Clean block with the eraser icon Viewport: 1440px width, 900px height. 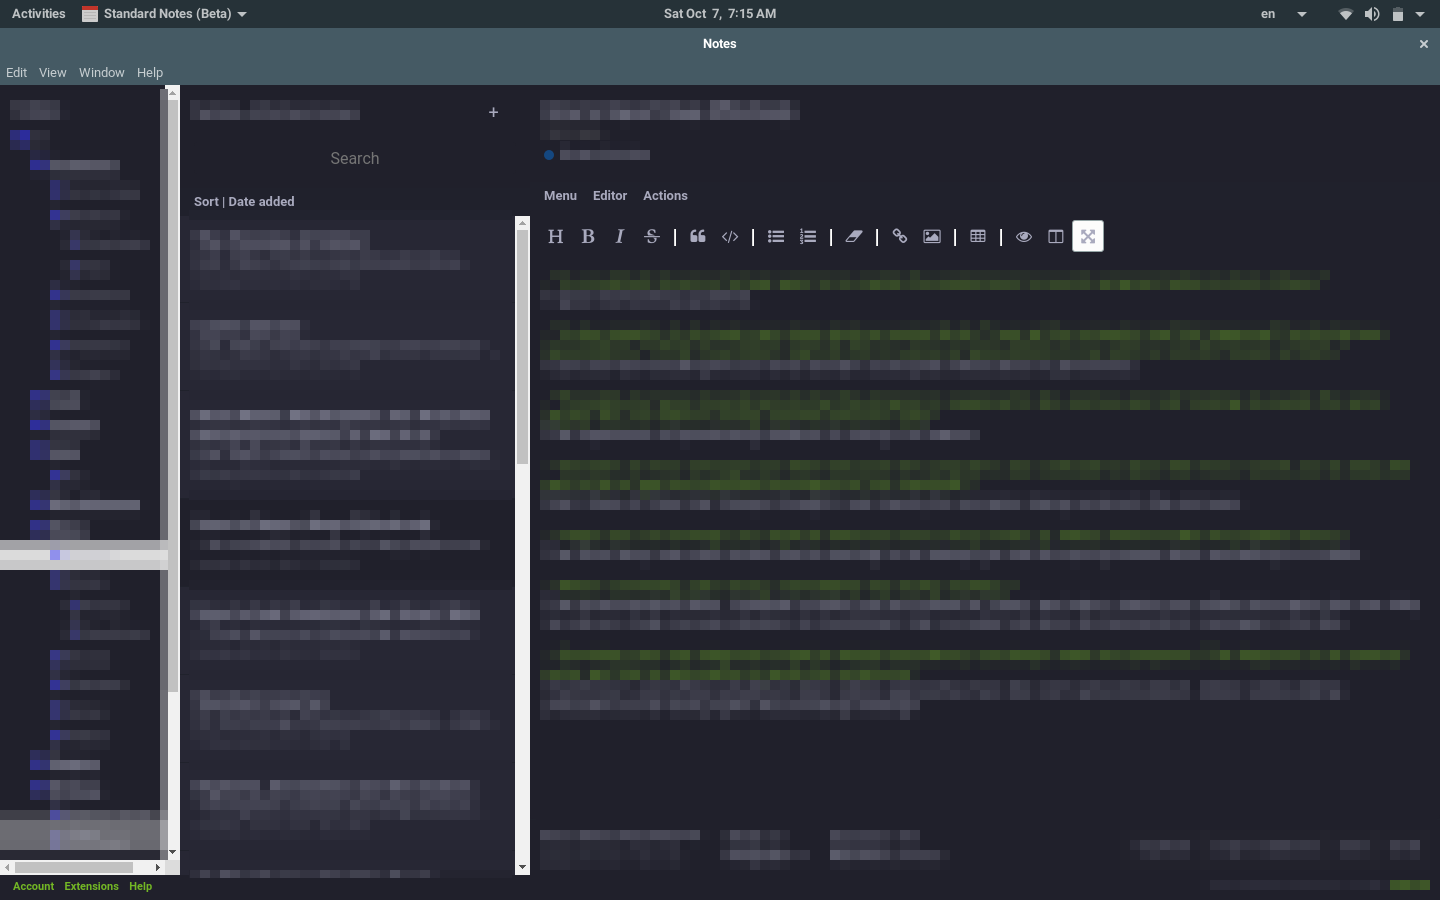pyautogui.click(x=854, y=237)
